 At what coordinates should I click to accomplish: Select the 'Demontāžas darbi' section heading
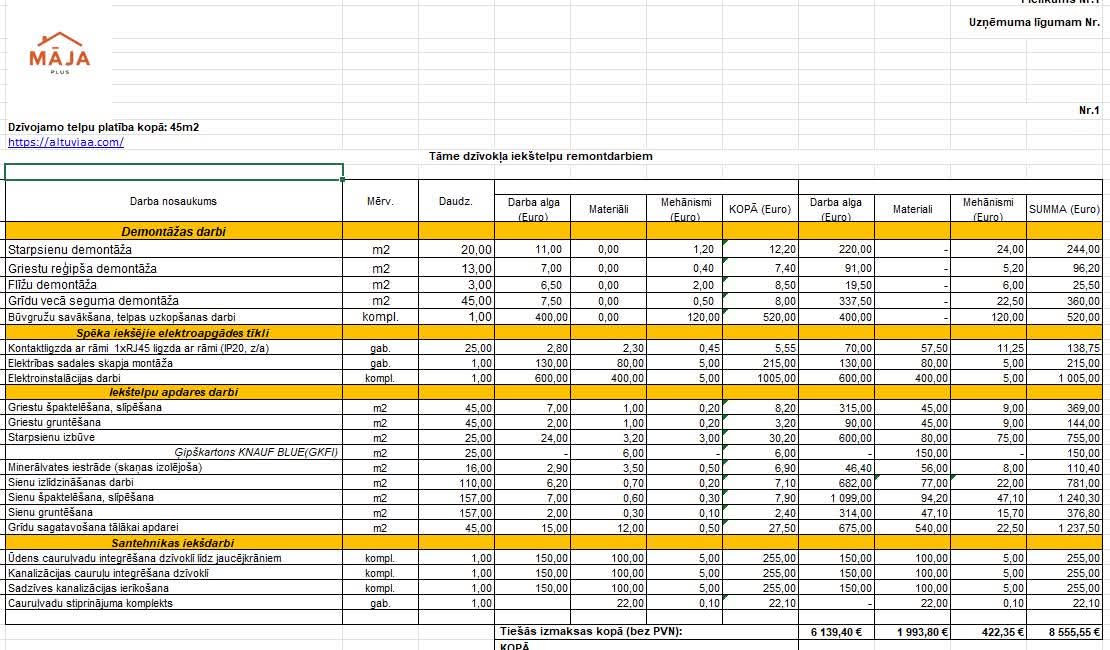pyautogui.click(x=173, y=232)
